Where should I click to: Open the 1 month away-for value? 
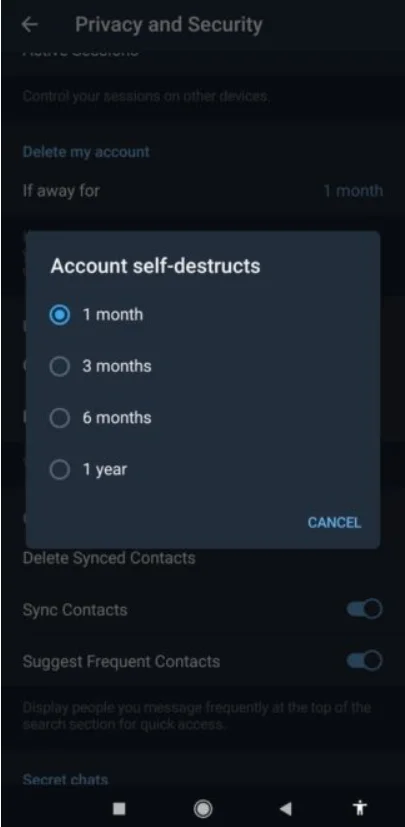tap(353, 190)
